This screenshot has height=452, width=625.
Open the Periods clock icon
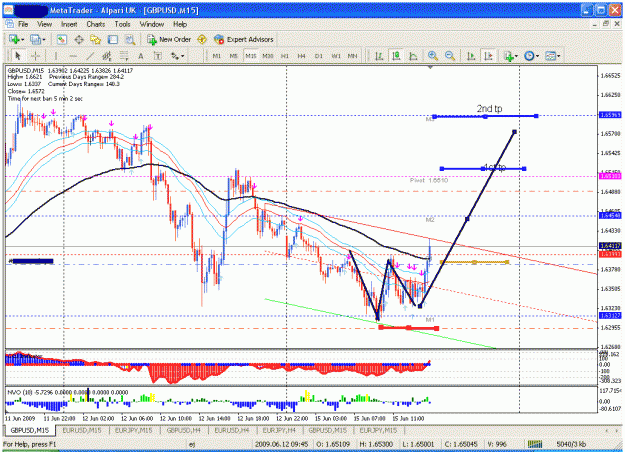click(x=529, y=56)
